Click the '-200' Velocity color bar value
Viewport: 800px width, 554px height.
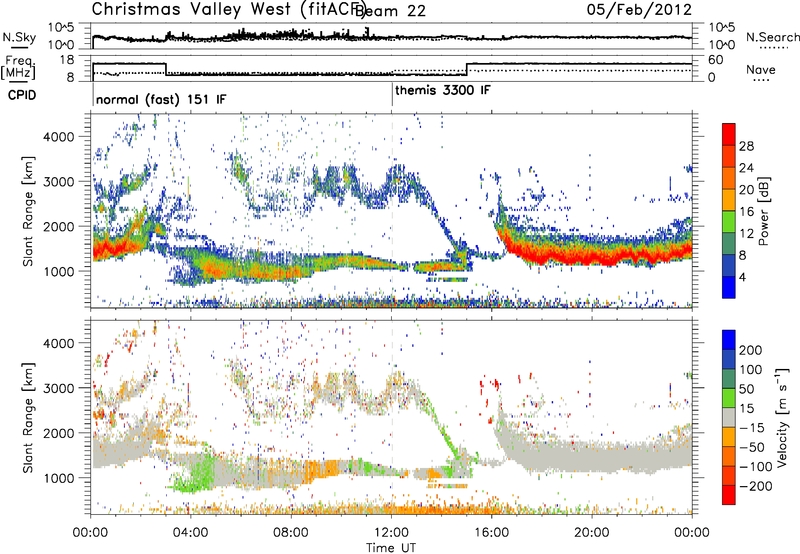755,487
